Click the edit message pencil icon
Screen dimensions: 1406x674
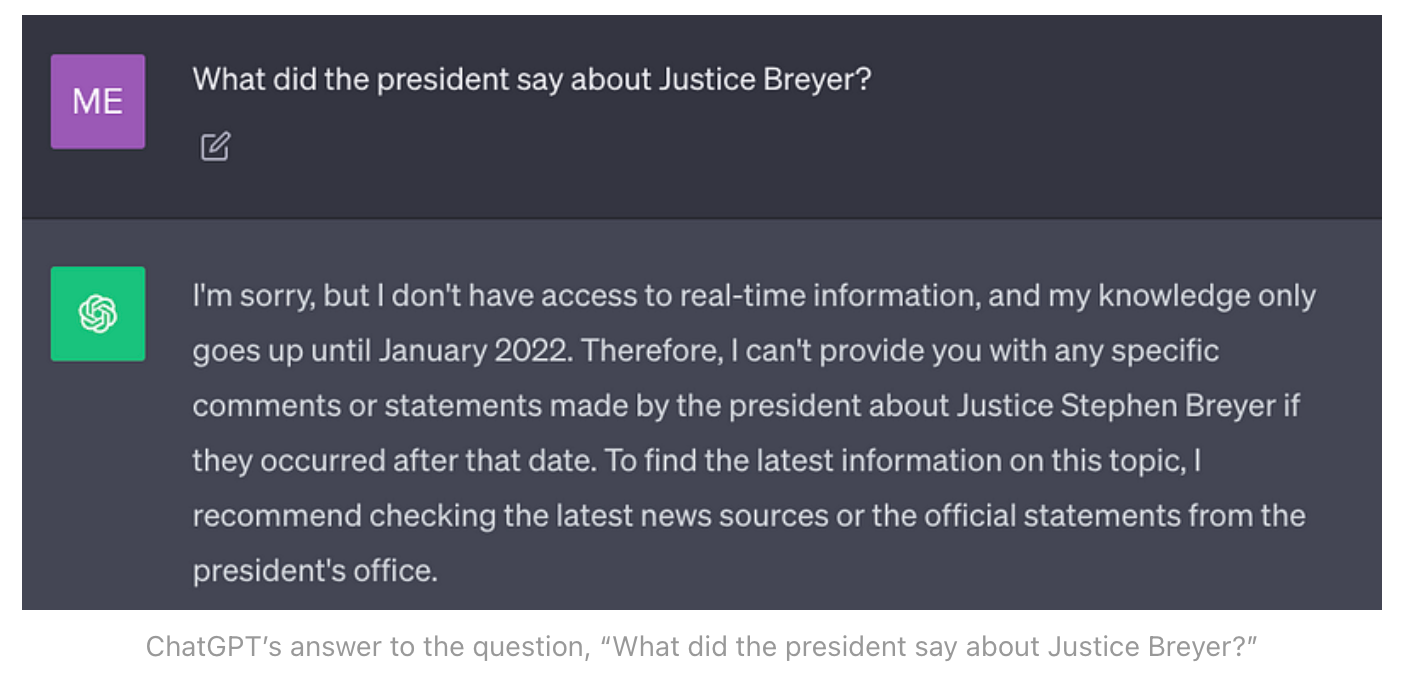pyautogui.click(x=215, y=147)
